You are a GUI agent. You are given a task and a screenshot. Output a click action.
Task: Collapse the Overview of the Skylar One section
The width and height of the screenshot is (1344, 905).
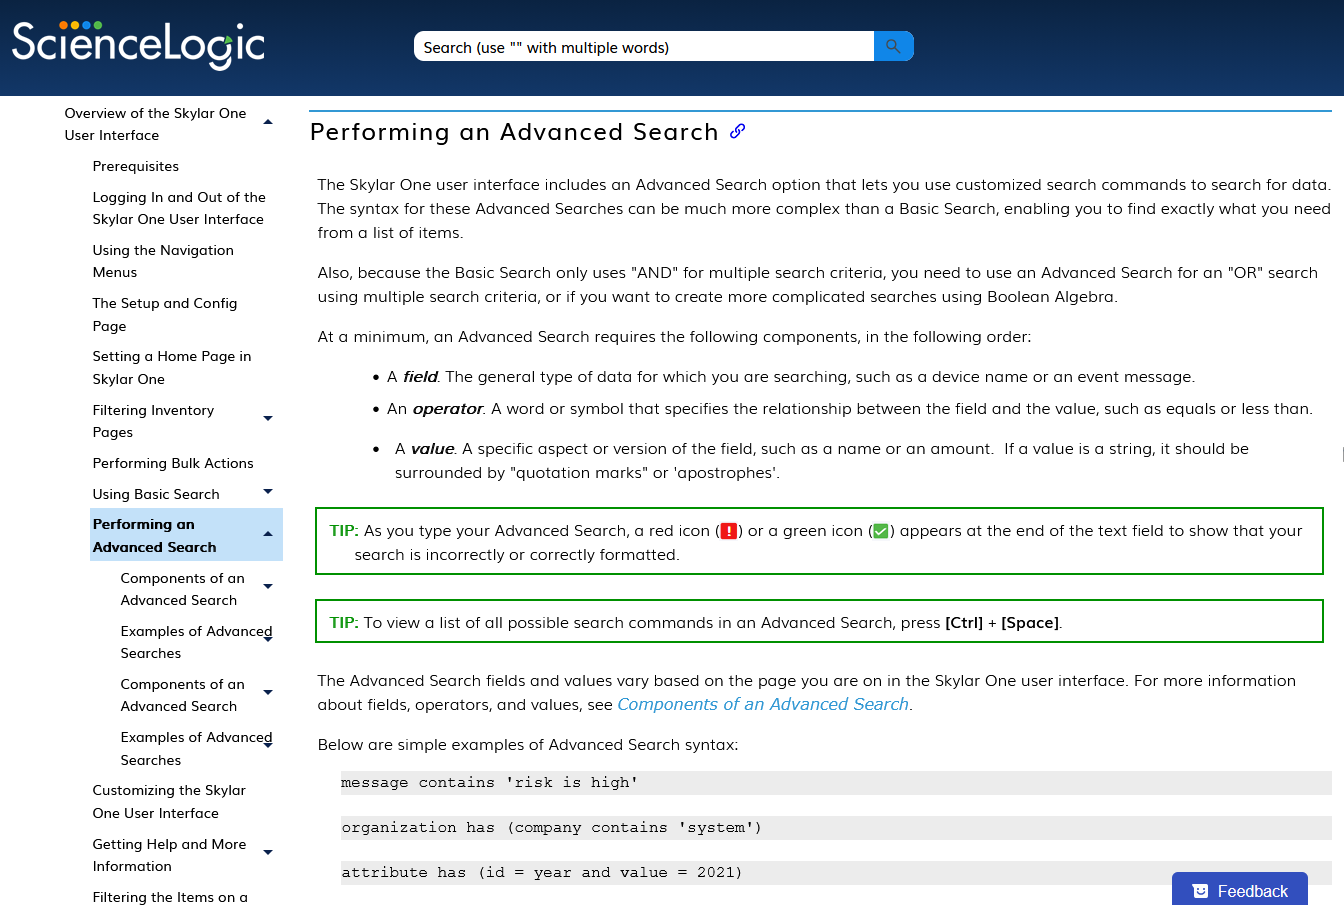coord(268,123)
